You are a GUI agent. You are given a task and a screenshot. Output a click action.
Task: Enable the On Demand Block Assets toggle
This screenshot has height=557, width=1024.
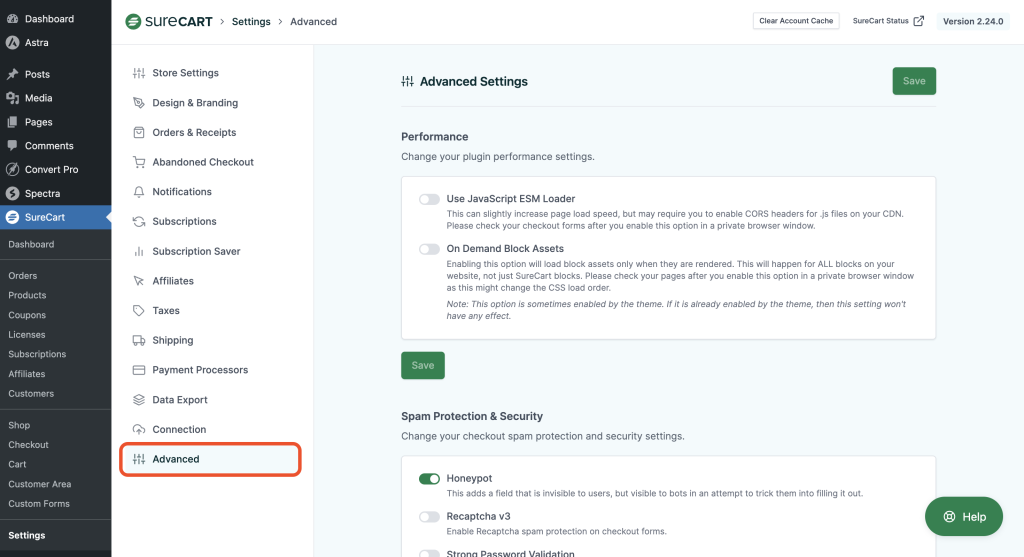coord(429,249)
